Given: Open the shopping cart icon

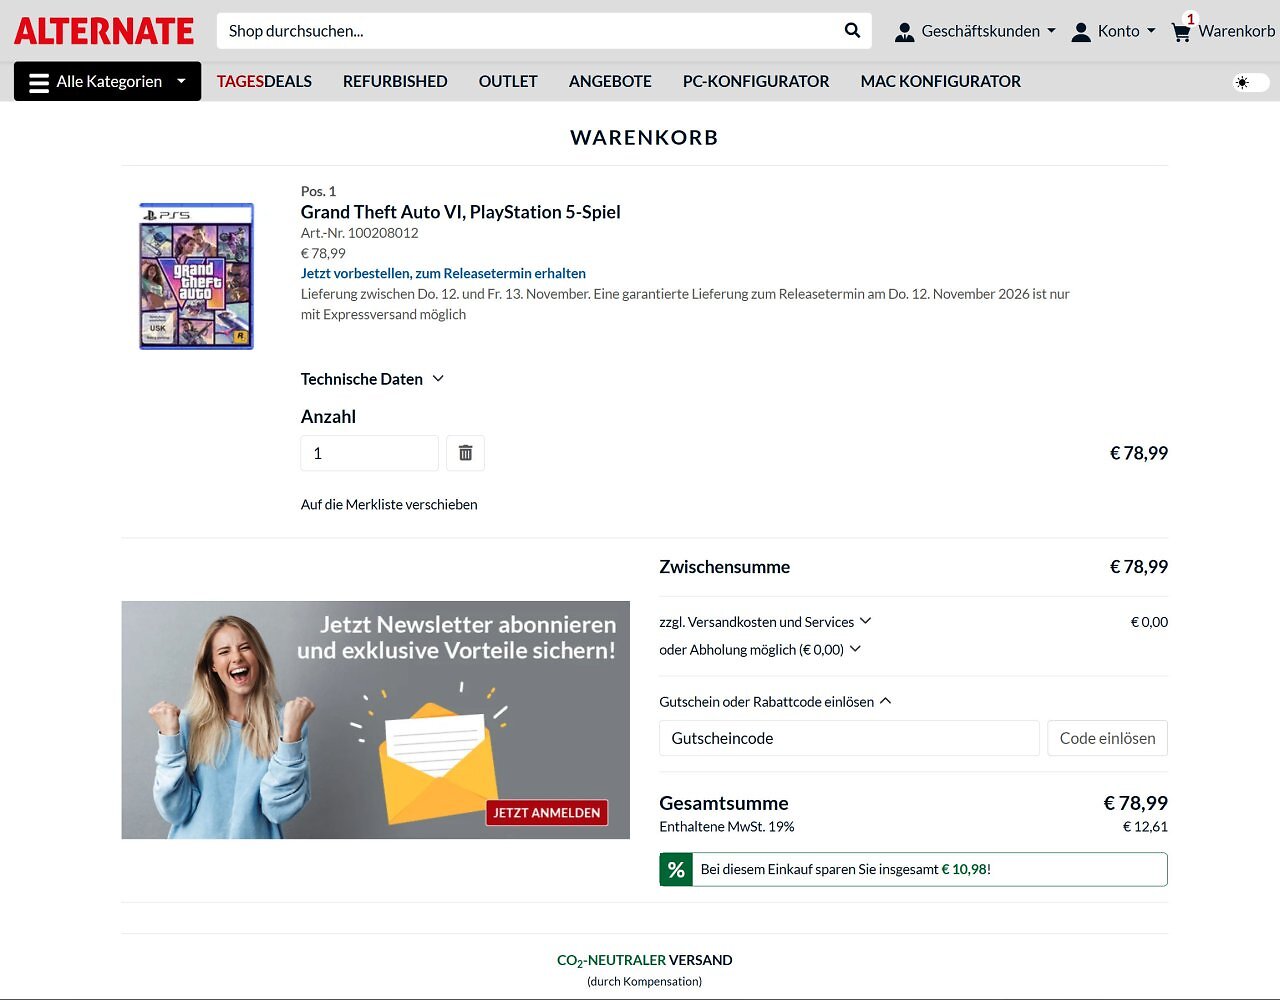Looking at the screenshot, I should pyautogui.click(x=1181, y=32).
